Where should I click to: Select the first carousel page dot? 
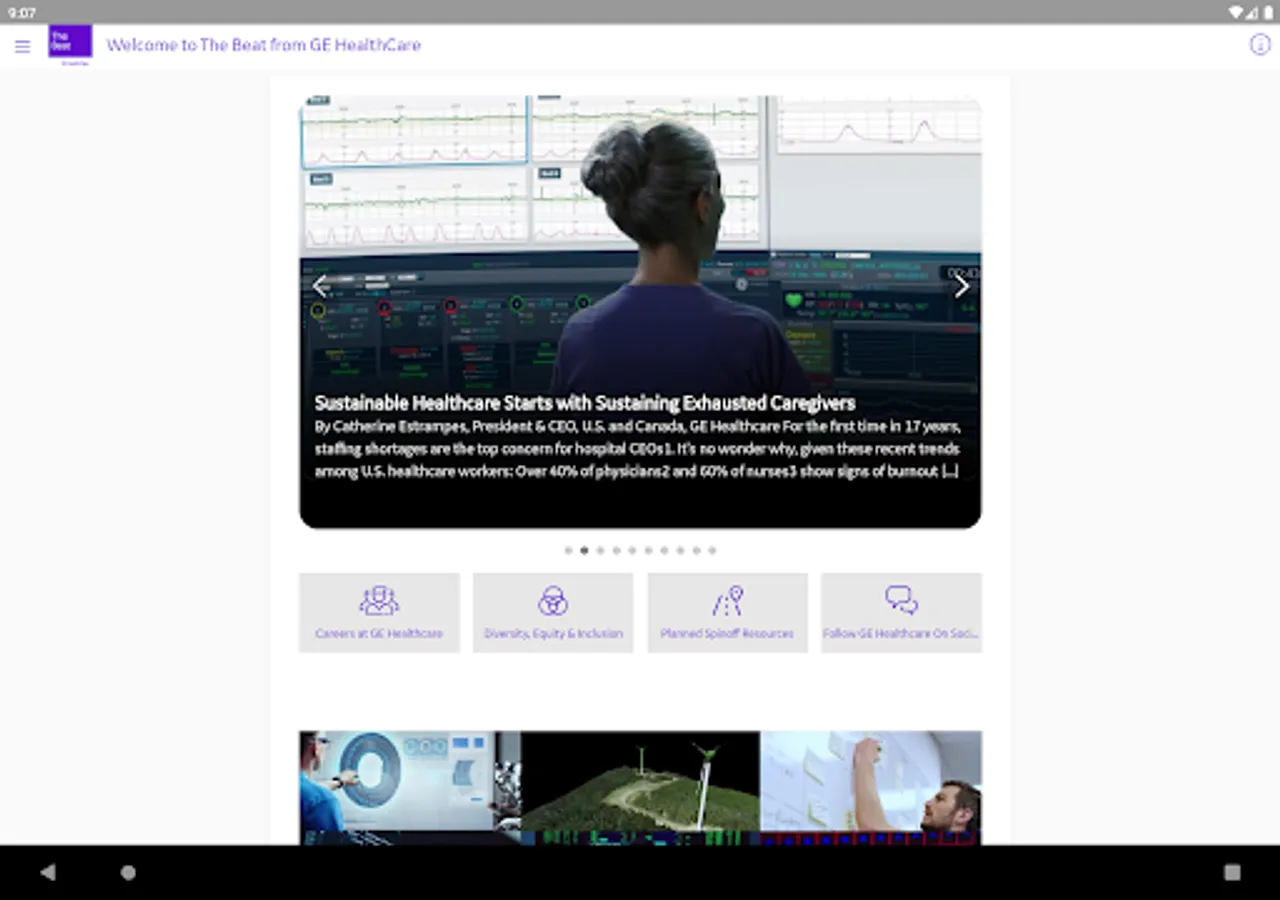pyautogui.click(x=569, y=550)
